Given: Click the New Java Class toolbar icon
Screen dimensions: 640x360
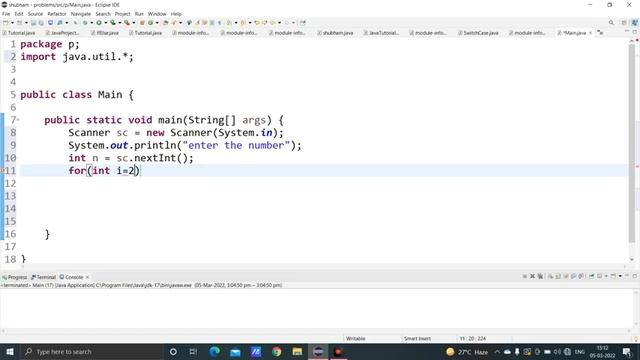Looking at the screenshot, I should [x=150, y=23].
